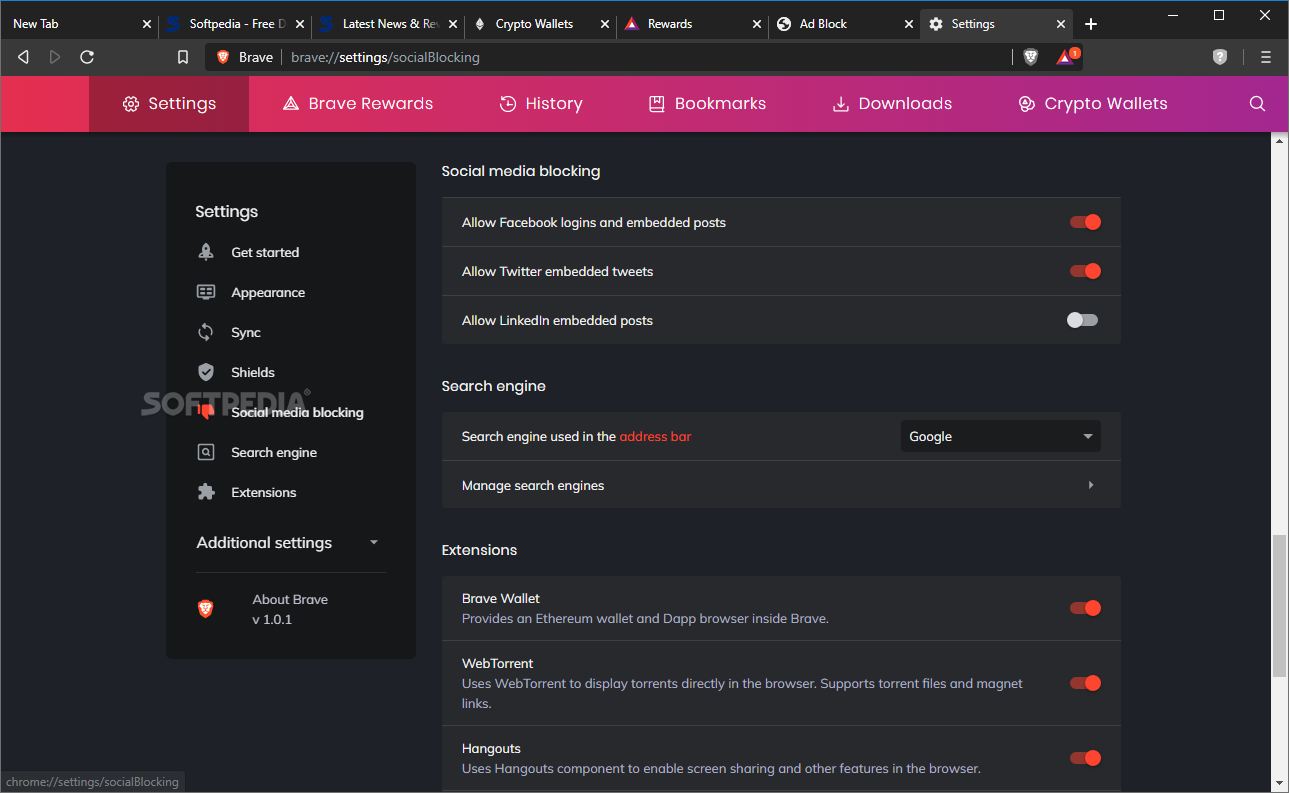Open Extensions settings link
The height and width of the screenshot is (793, 1289).
264,492
